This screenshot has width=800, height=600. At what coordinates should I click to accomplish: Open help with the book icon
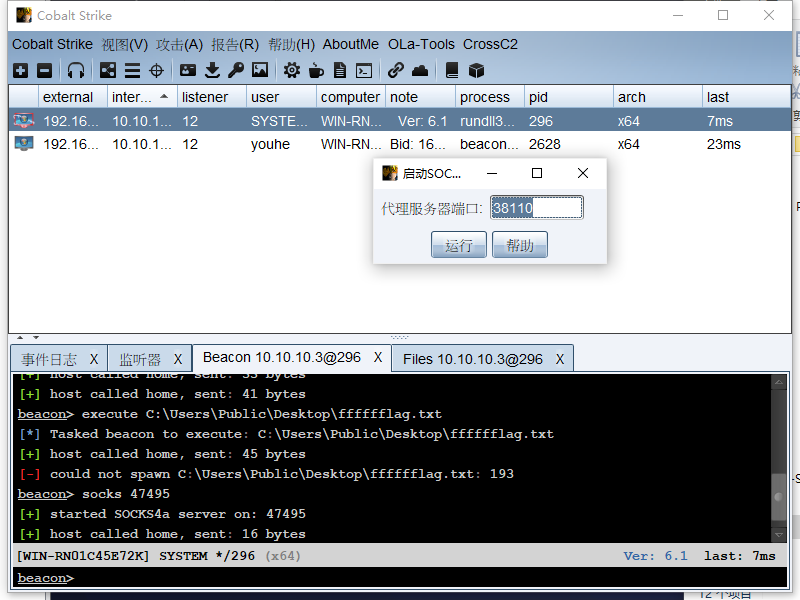tap(452, 70)
